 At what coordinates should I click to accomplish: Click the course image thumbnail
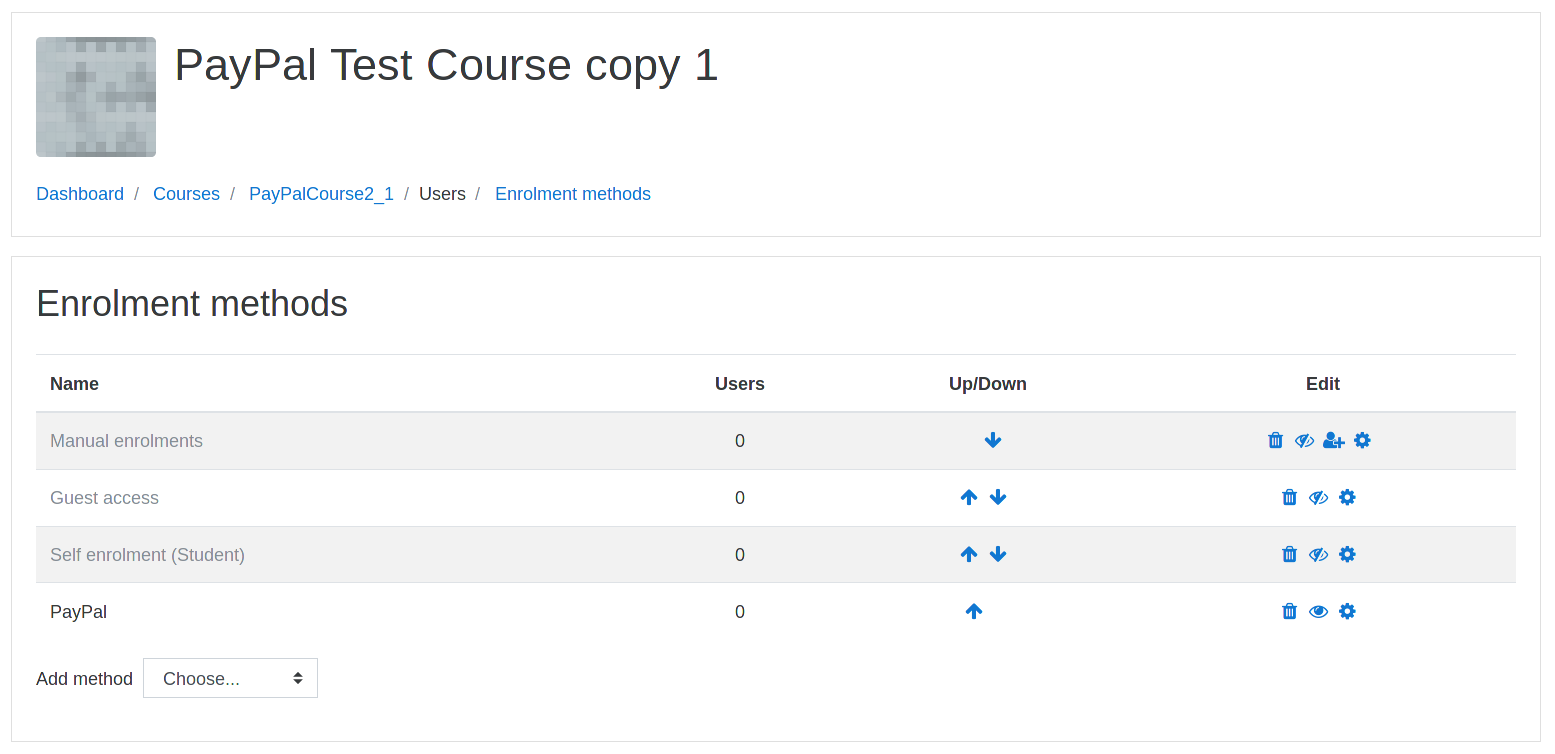(96, 97)
